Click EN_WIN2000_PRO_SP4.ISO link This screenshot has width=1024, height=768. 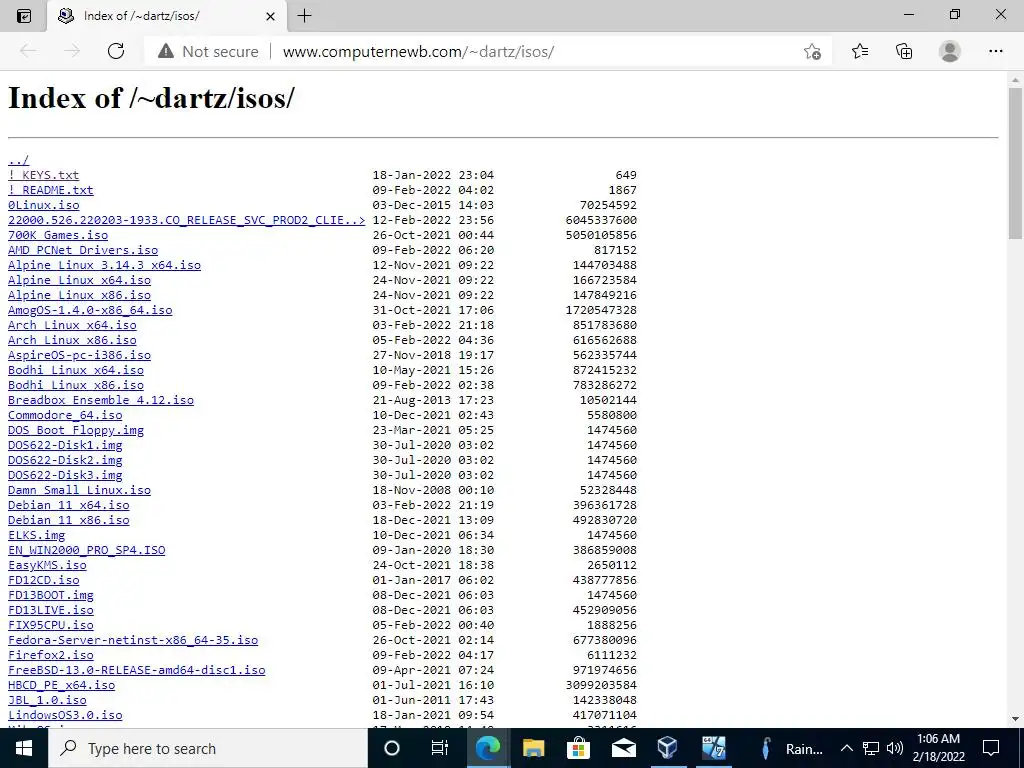pyautogui.click(x=86, y=551)
